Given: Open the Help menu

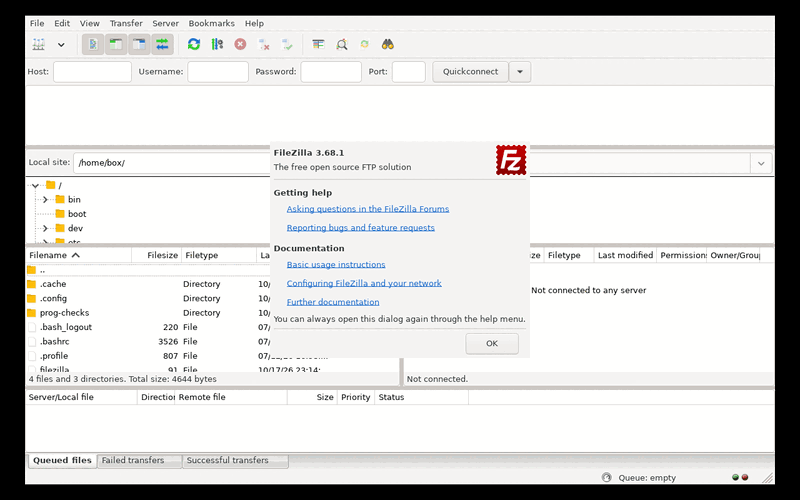Looking at the screenshot, I should [254, 23].
